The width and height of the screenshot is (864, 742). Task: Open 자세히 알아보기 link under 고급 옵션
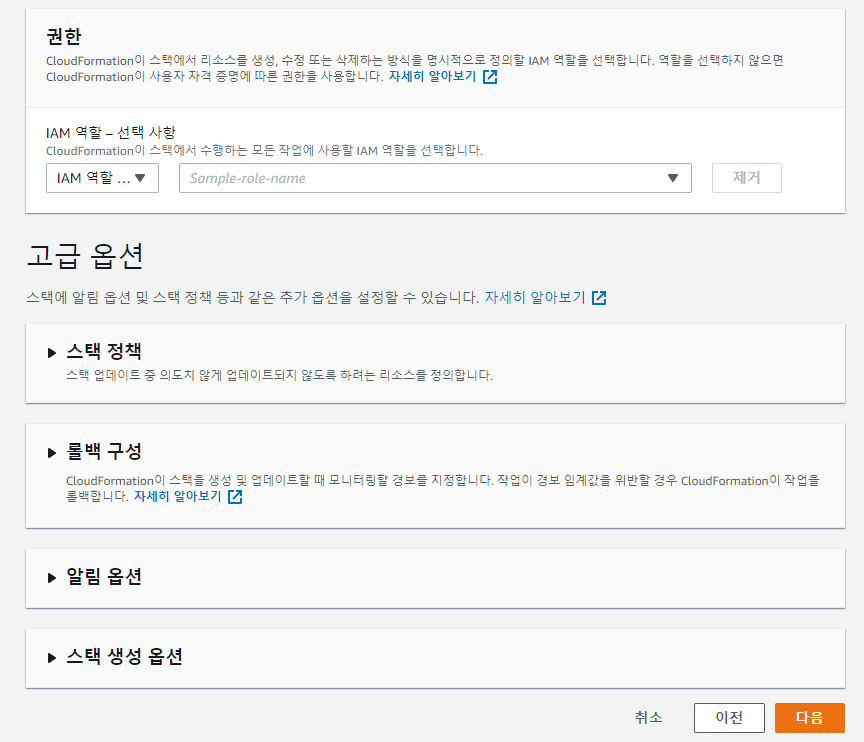[534, 298]
